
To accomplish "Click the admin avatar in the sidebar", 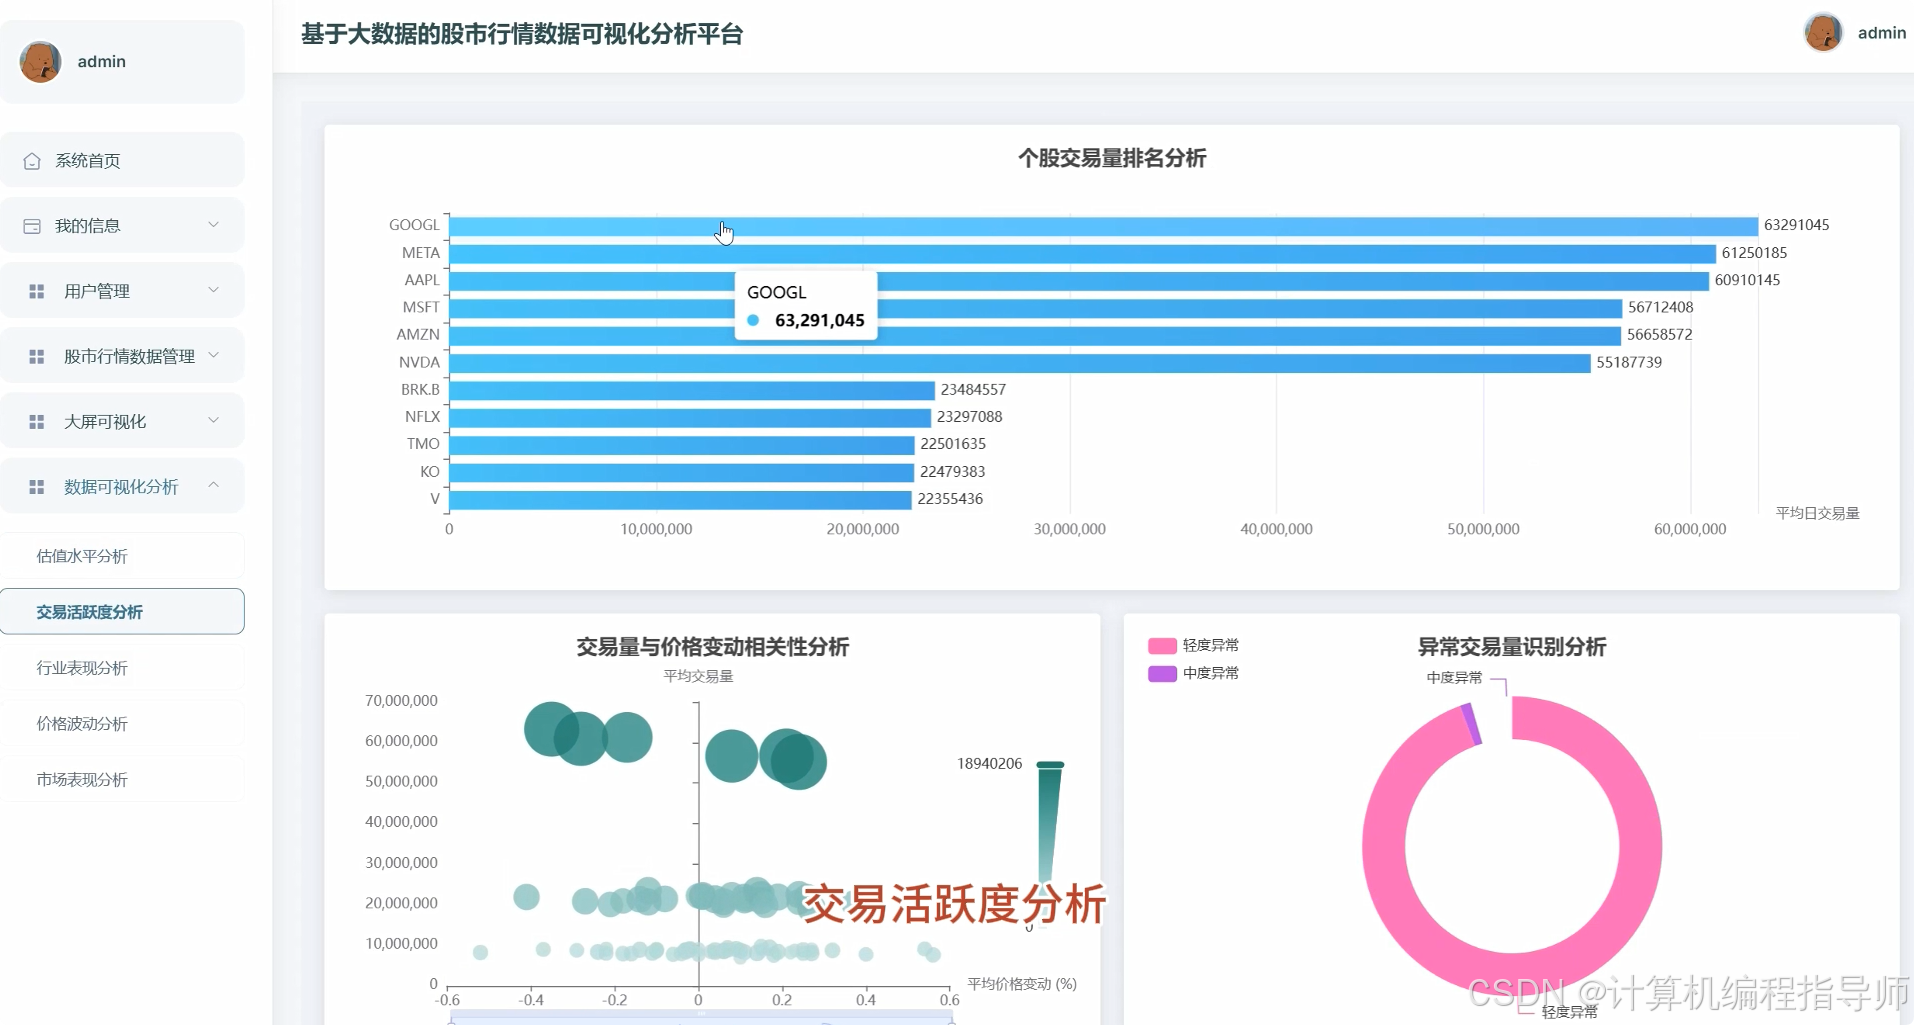I will 40,61.
